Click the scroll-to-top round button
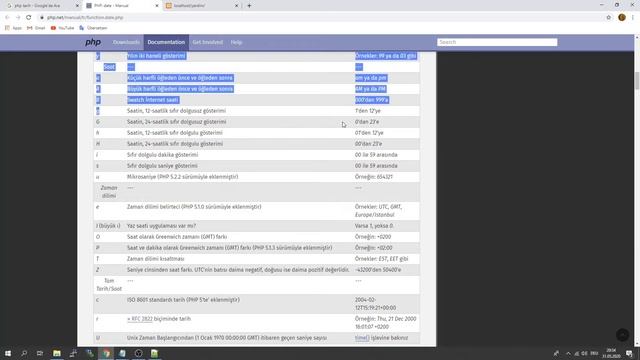The height and width of the screenshot is (360, 640). click(622, 335)
